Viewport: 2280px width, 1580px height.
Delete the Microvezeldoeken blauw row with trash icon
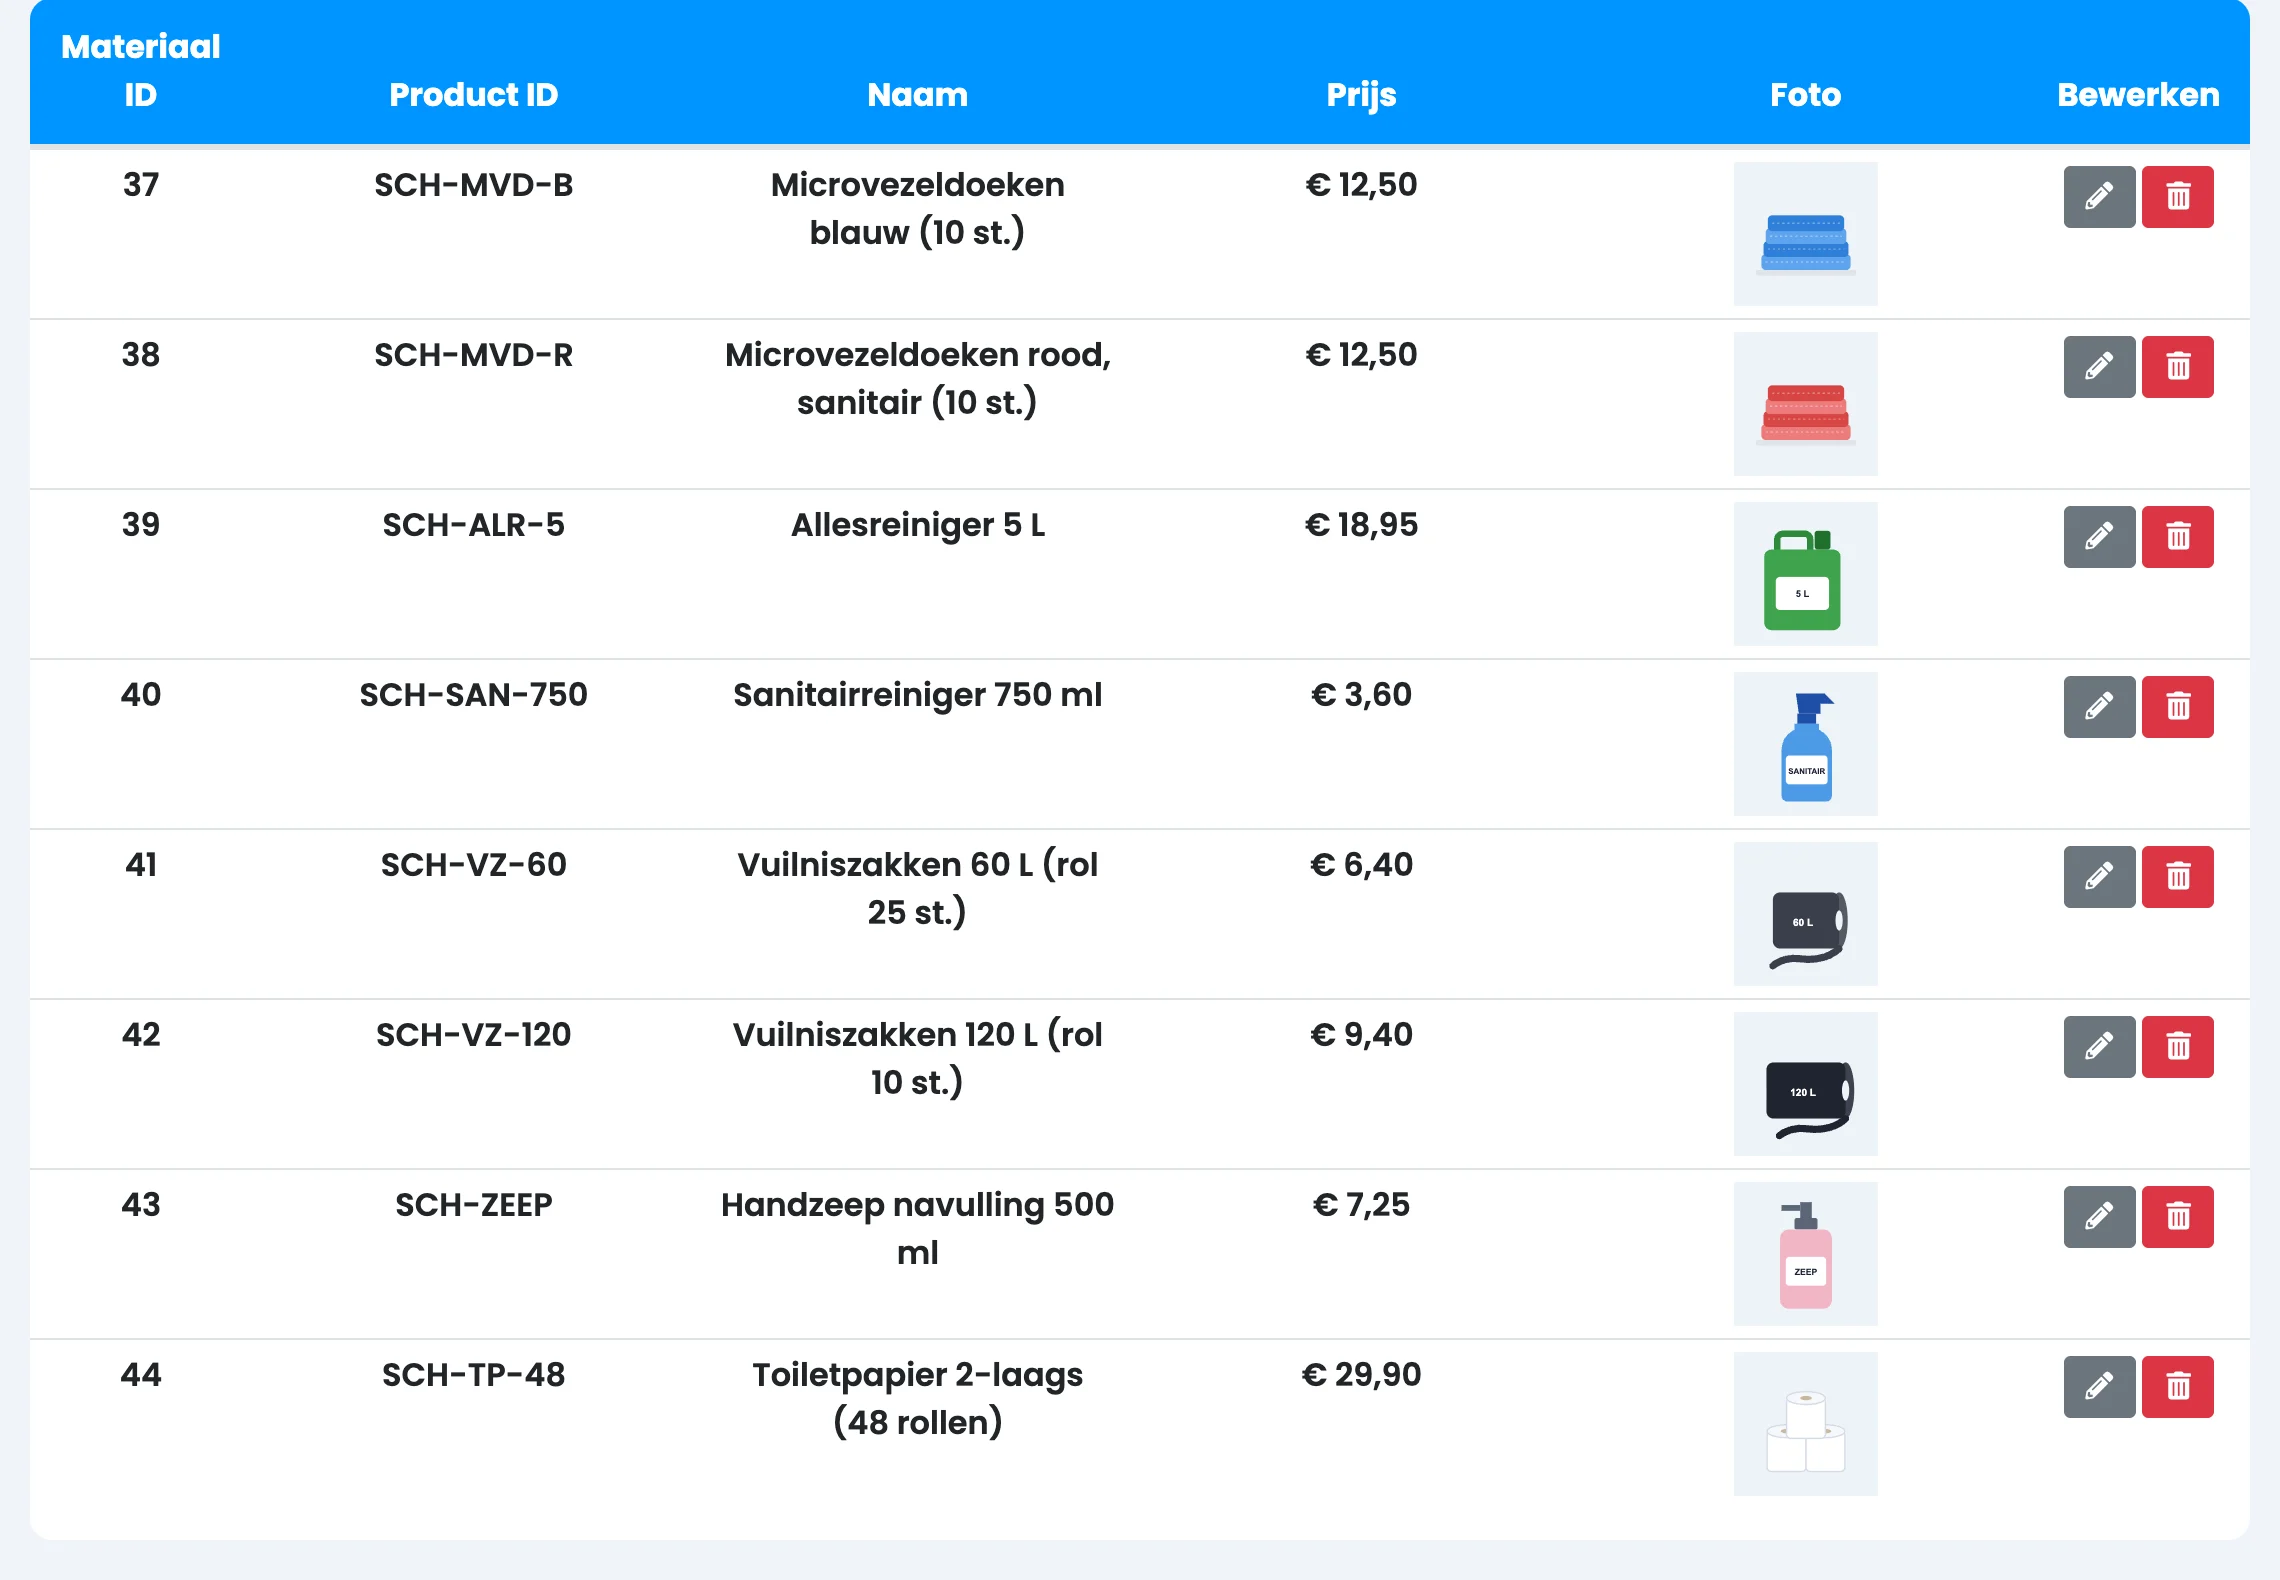coord(2178,197)
